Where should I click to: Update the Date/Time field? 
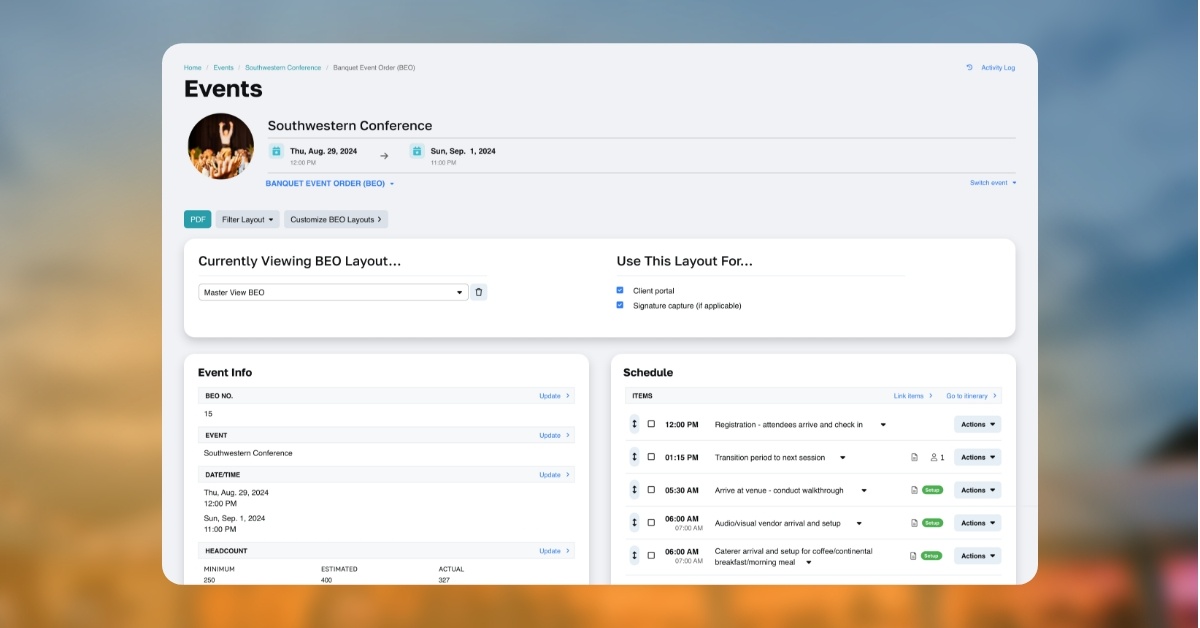pos(554,475)
